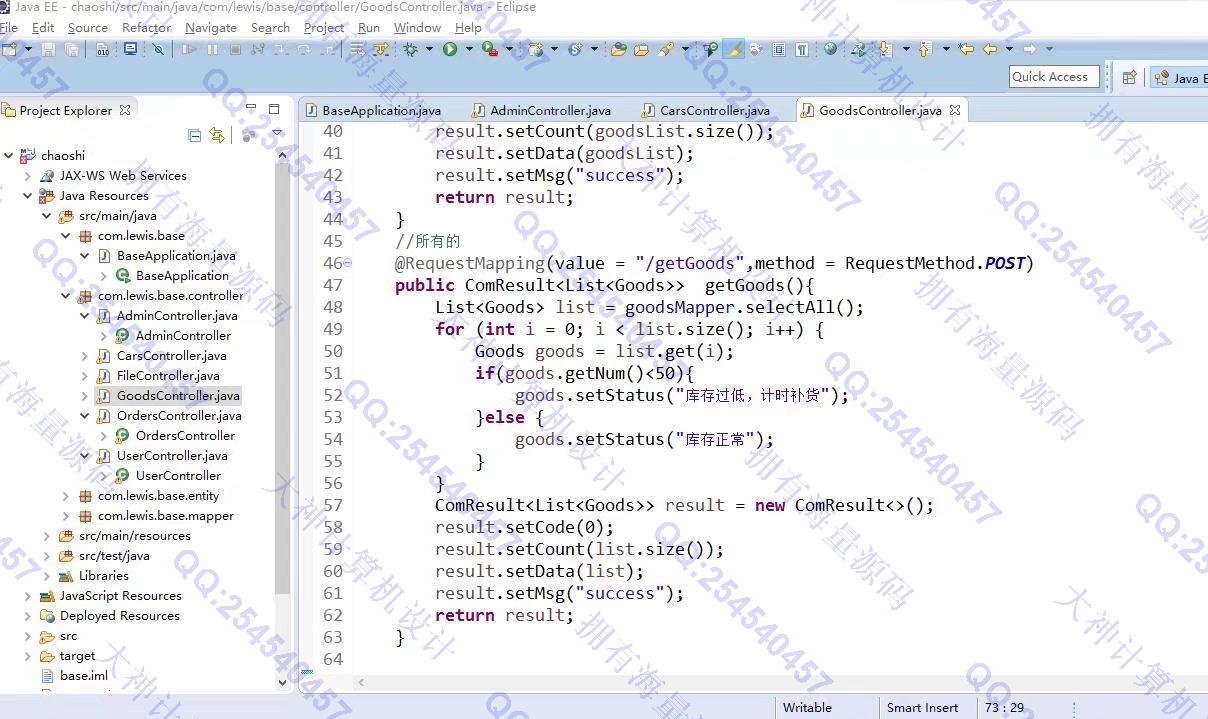Click the Writable status bar entry

point(807,707)
